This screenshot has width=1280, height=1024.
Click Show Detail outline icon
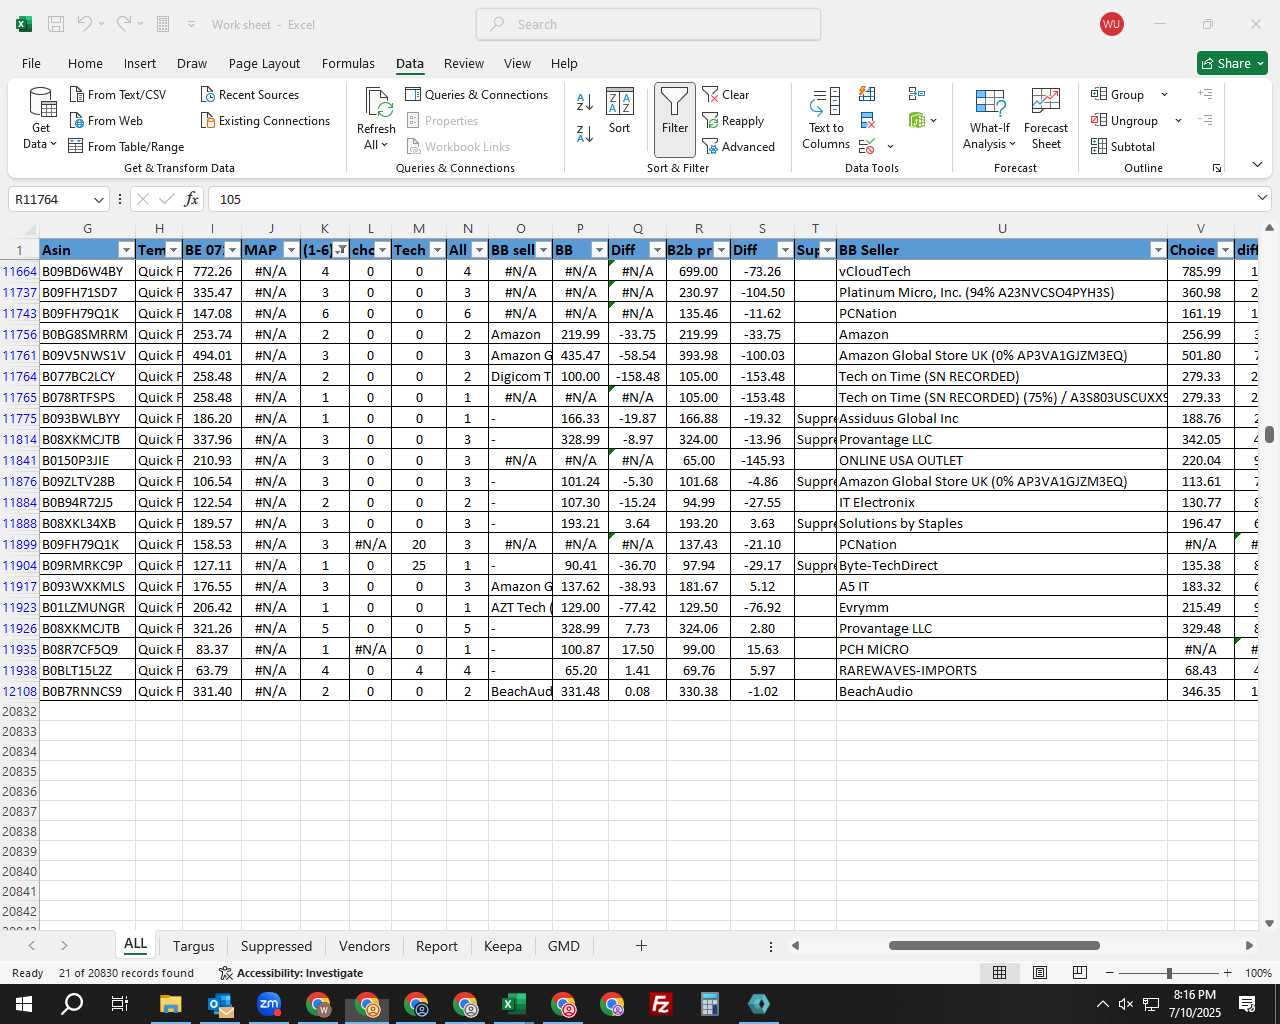(x=1206, y=94)
